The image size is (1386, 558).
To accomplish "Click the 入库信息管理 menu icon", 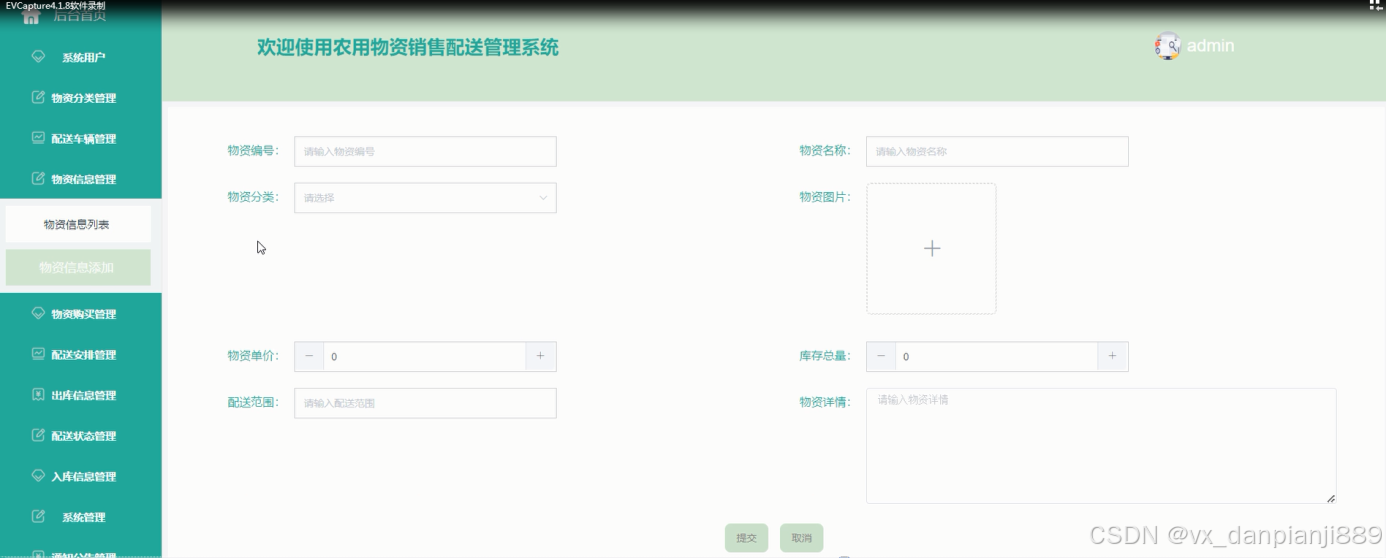I will click(x=39, y=476).
